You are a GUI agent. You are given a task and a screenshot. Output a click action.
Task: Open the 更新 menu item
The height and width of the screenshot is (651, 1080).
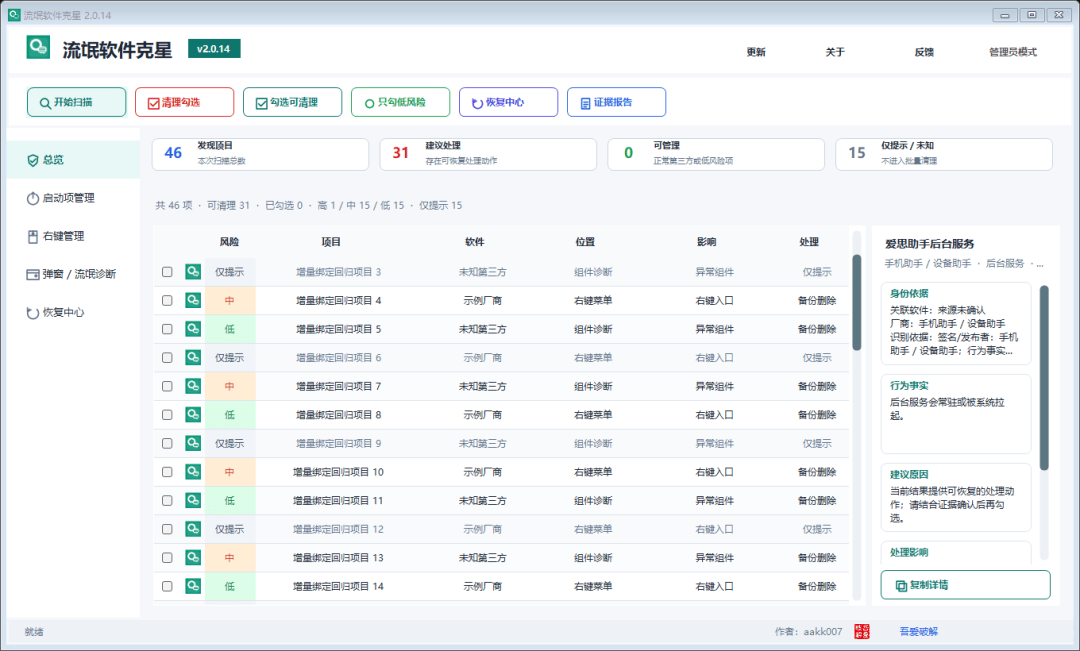pos(756,52)
